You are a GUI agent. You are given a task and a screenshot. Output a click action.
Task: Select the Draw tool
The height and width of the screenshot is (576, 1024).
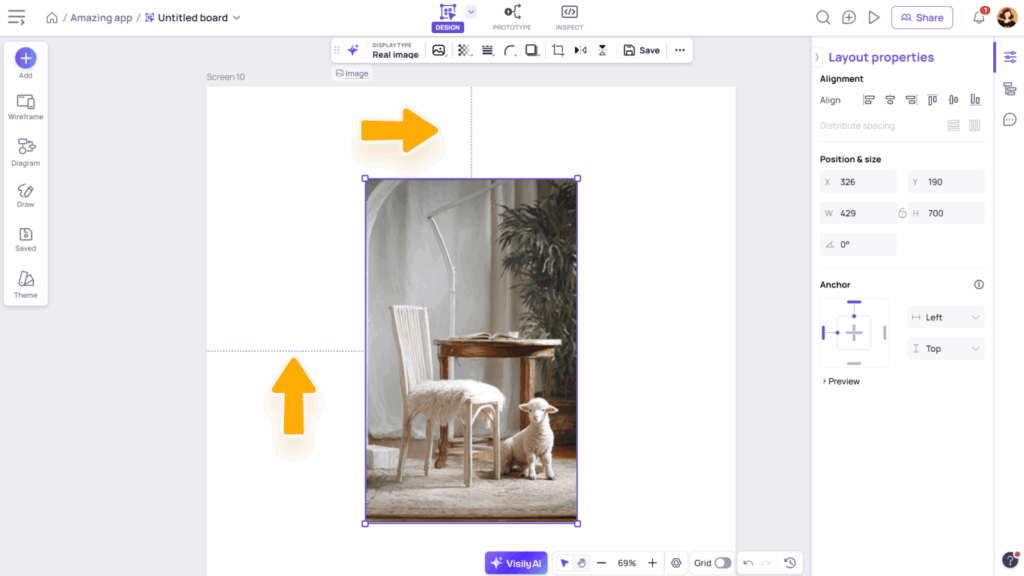click(x=26, y=195)
